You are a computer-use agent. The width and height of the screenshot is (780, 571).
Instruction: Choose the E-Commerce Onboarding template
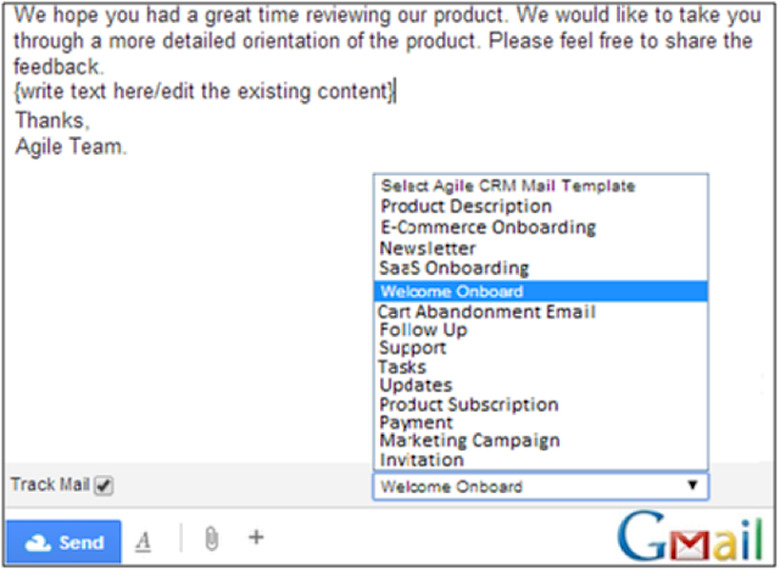(x=487, y=227)
